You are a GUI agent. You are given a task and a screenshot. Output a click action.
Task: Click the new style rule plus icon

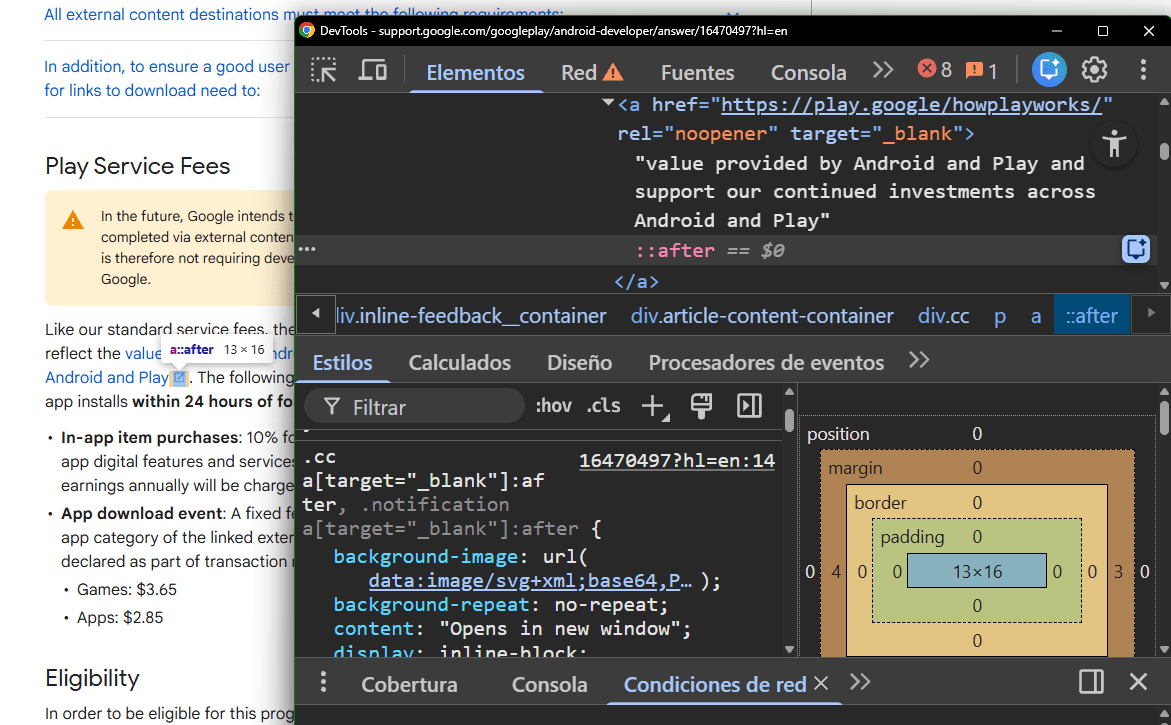(653, 406)
